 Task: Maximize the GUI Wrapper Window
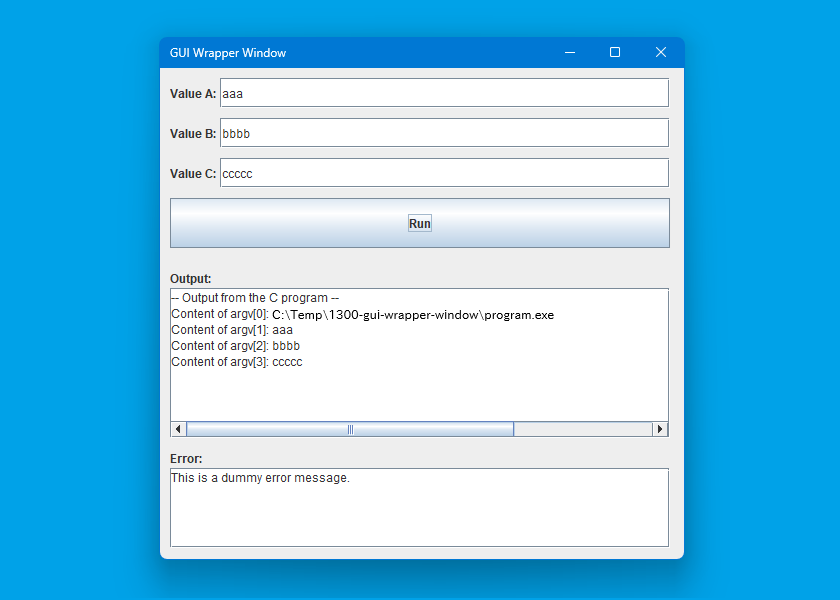click(x=615, y=53)
